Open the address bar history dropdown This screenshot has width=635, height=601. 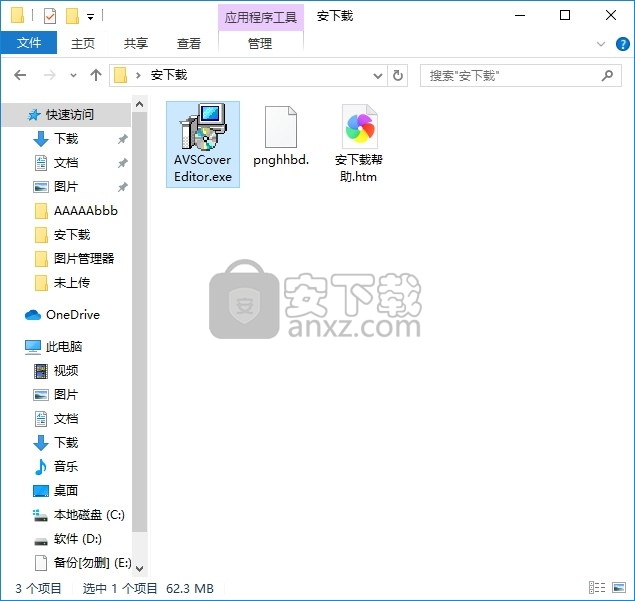(378, 76)
